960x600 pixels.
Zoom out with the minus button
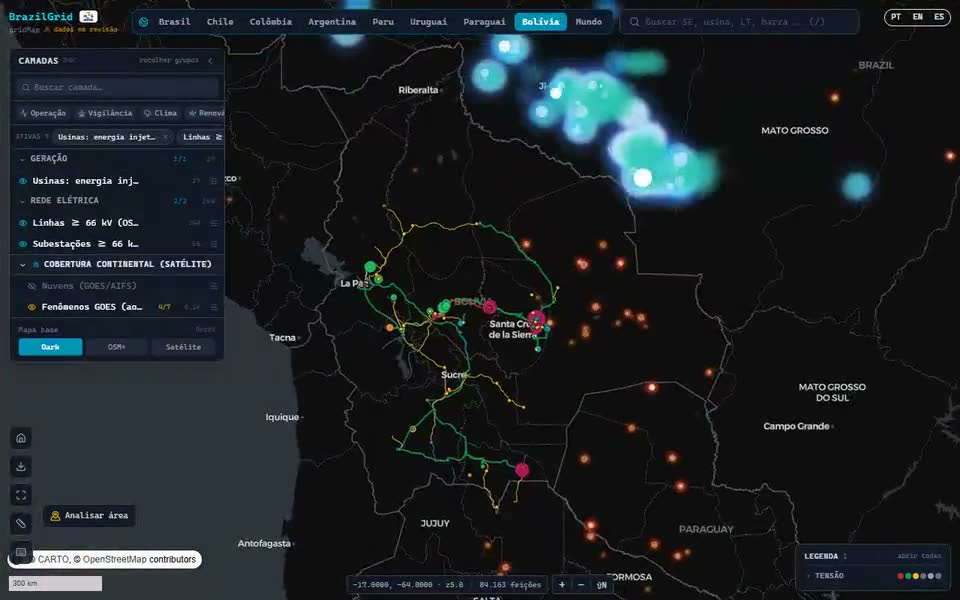pos(581,585)
